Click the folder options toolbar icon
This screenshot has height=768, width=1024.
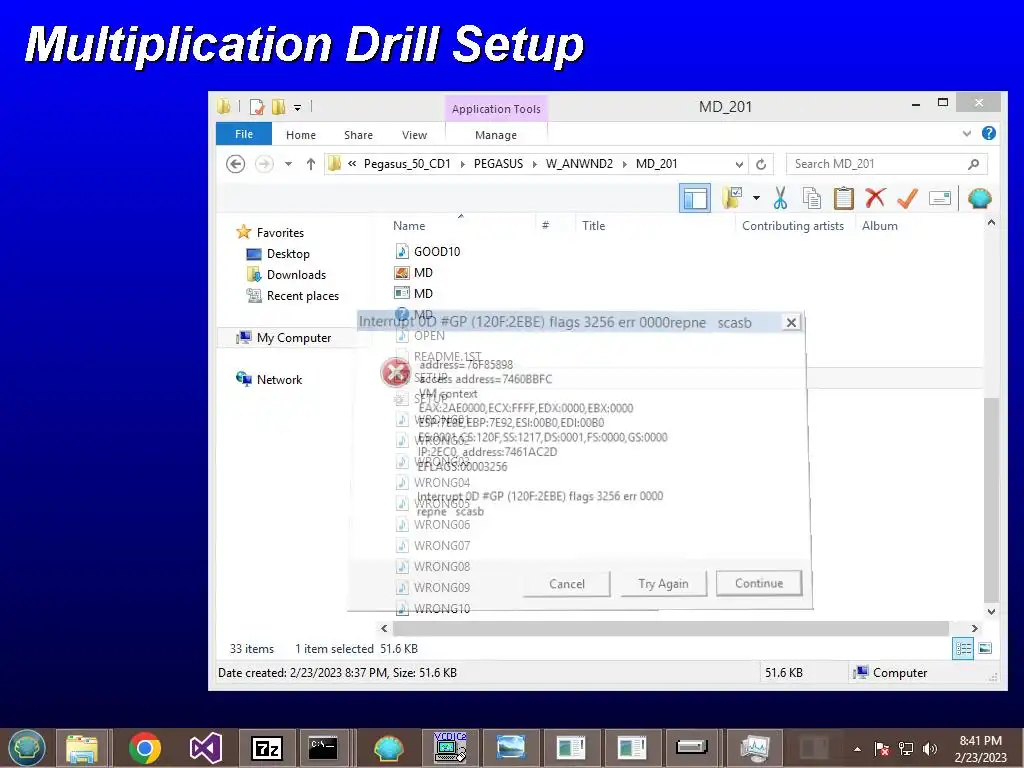coord(732,198)
